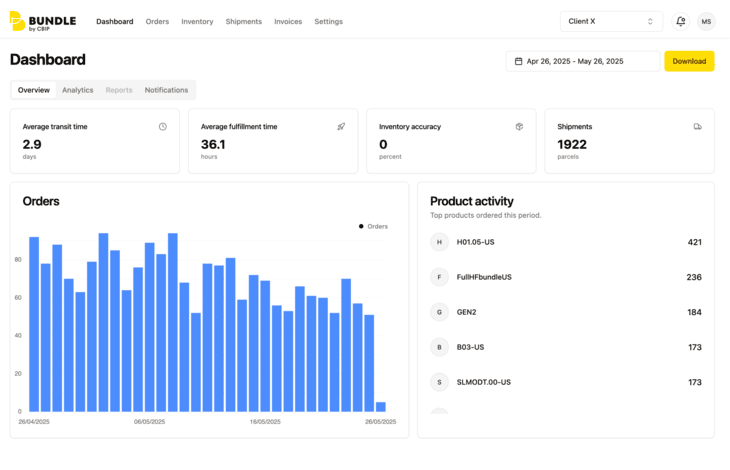Click product name H01.05-US
The image size is (730, 470).
(x=475, y=242)
